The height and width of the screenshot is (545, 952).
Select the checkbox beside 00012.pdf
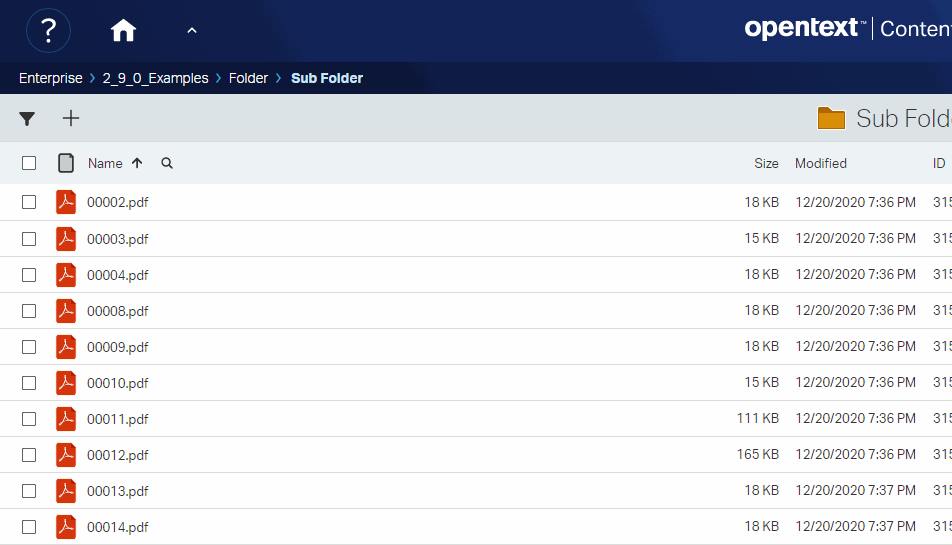(29, 455)
